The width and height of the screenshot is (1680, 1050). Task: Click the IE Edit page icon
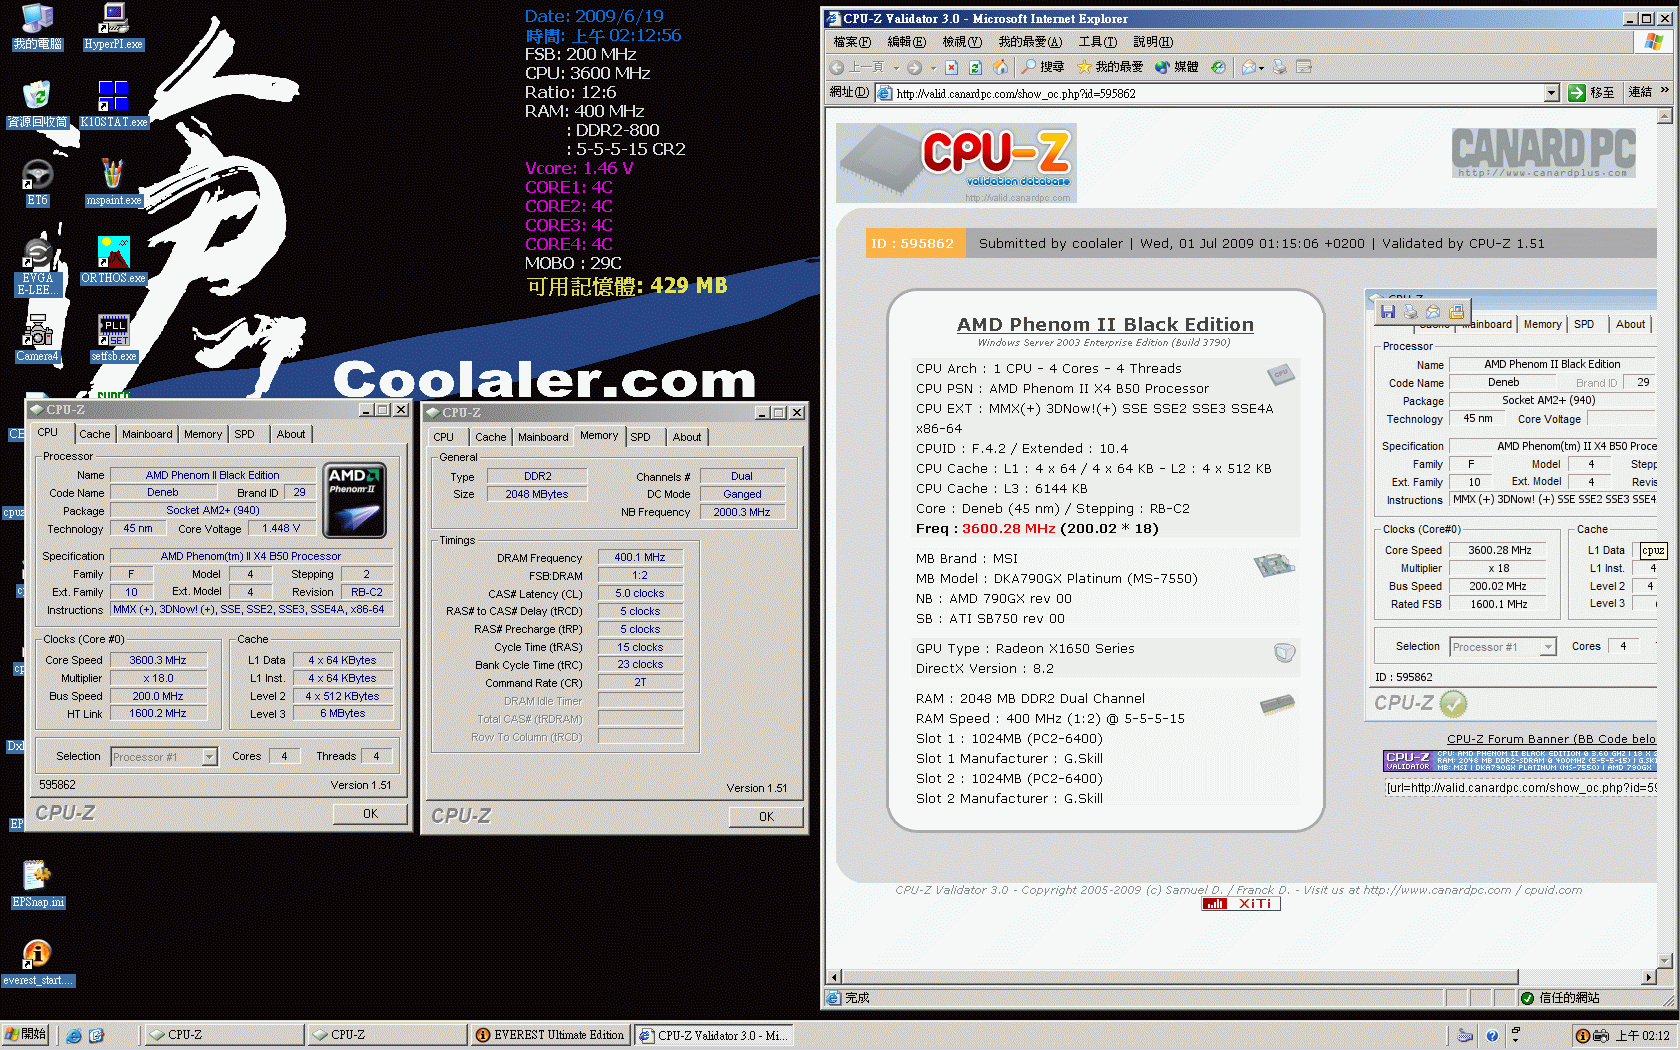tap(1303, 67)
